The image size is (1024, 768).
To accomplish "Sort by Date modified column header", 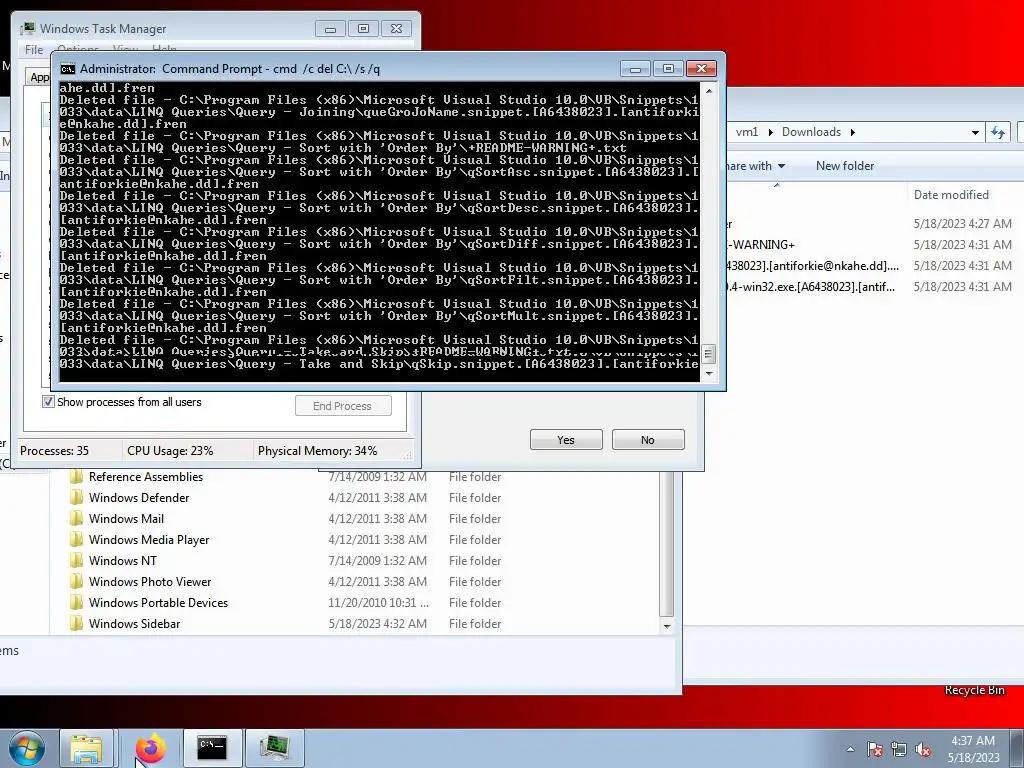I will click(951, 195).
